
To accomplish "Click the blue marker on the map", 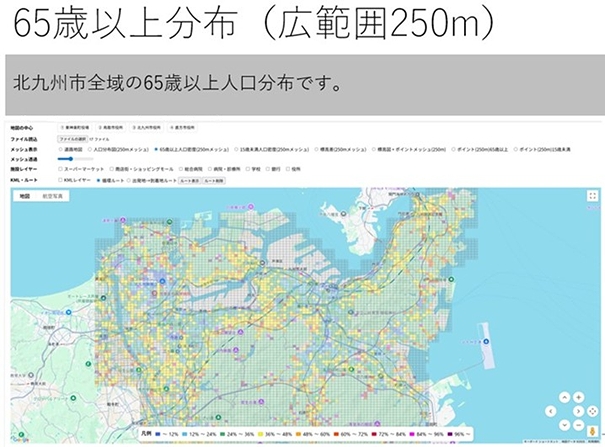I will point(485,342).
